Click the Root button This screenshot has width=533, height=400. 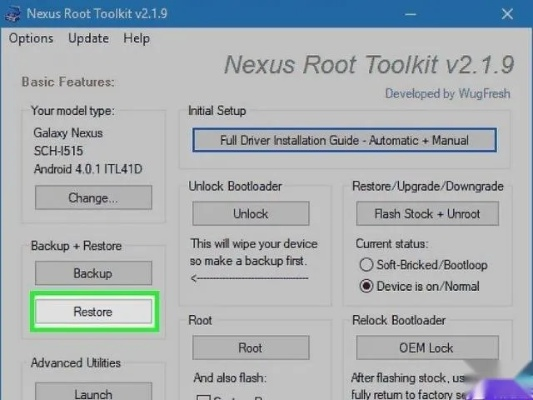(251, 348)
